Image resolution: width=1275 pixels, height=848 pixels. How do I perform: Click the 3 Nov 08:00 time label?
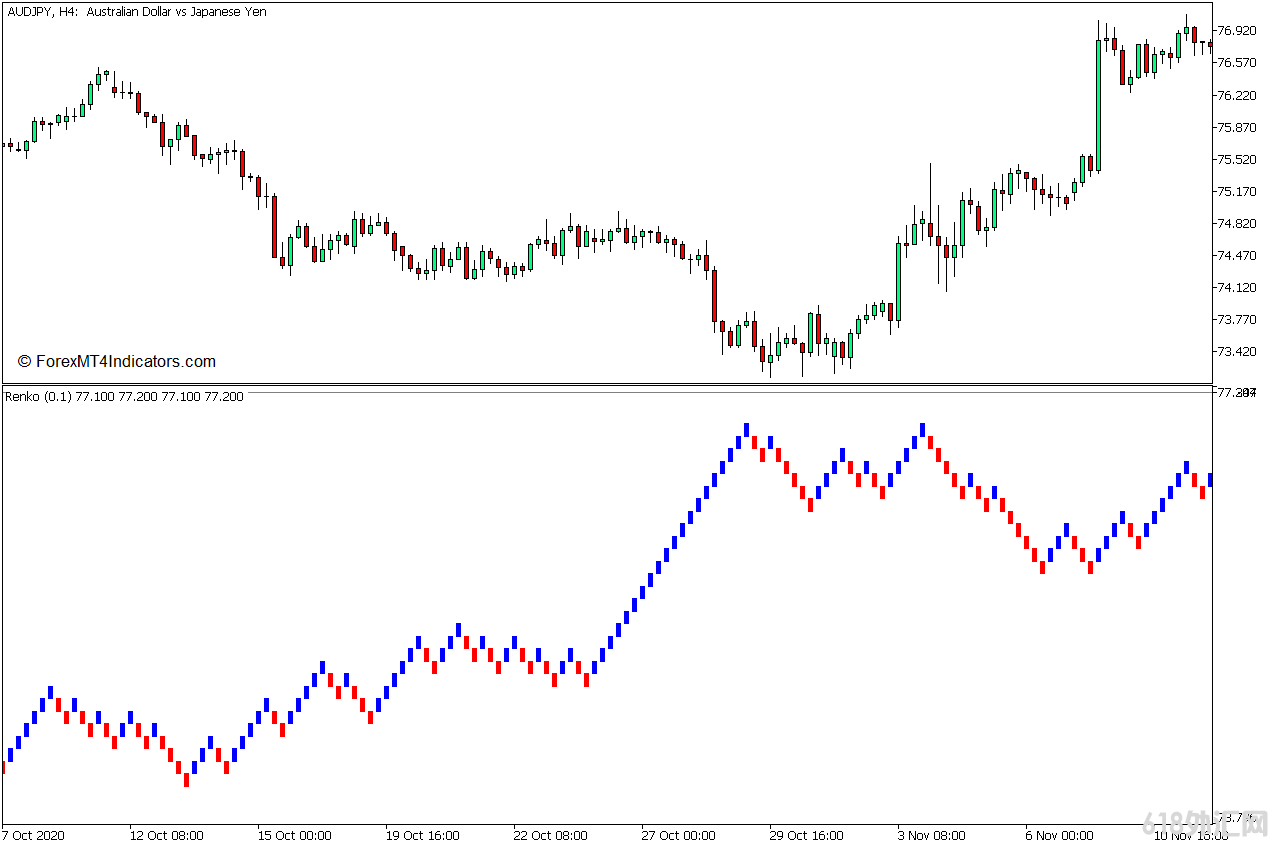tap(930, 835)
